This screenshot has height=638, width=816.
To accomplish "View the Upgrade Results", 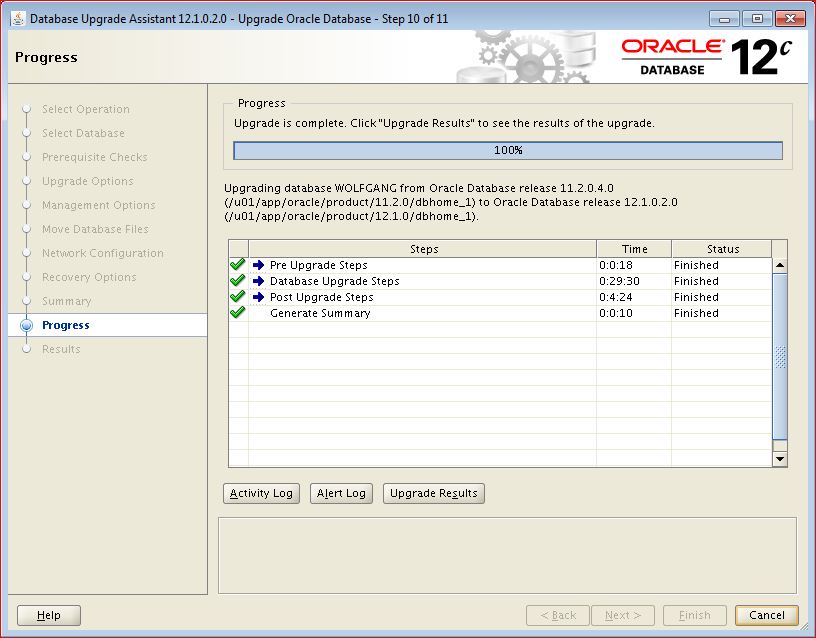I will (434, 493).
